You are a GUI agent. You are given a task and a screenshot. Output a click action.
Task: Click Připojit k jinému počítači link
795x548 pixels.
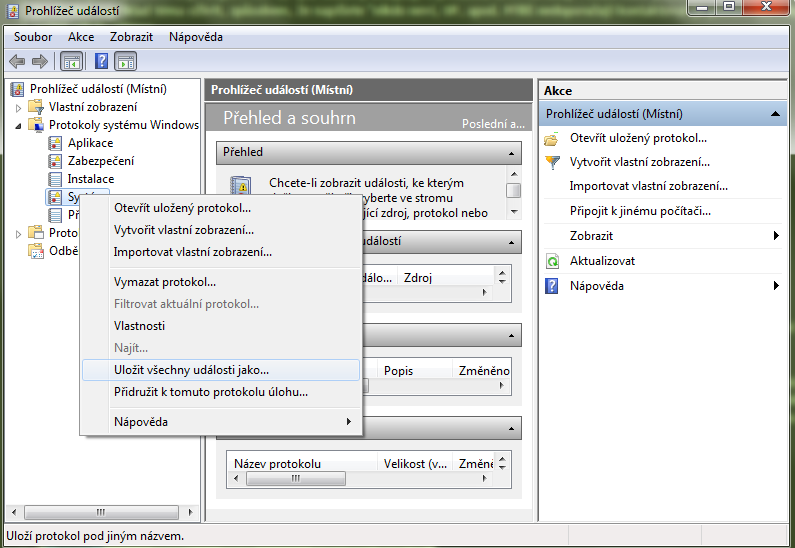640,211
